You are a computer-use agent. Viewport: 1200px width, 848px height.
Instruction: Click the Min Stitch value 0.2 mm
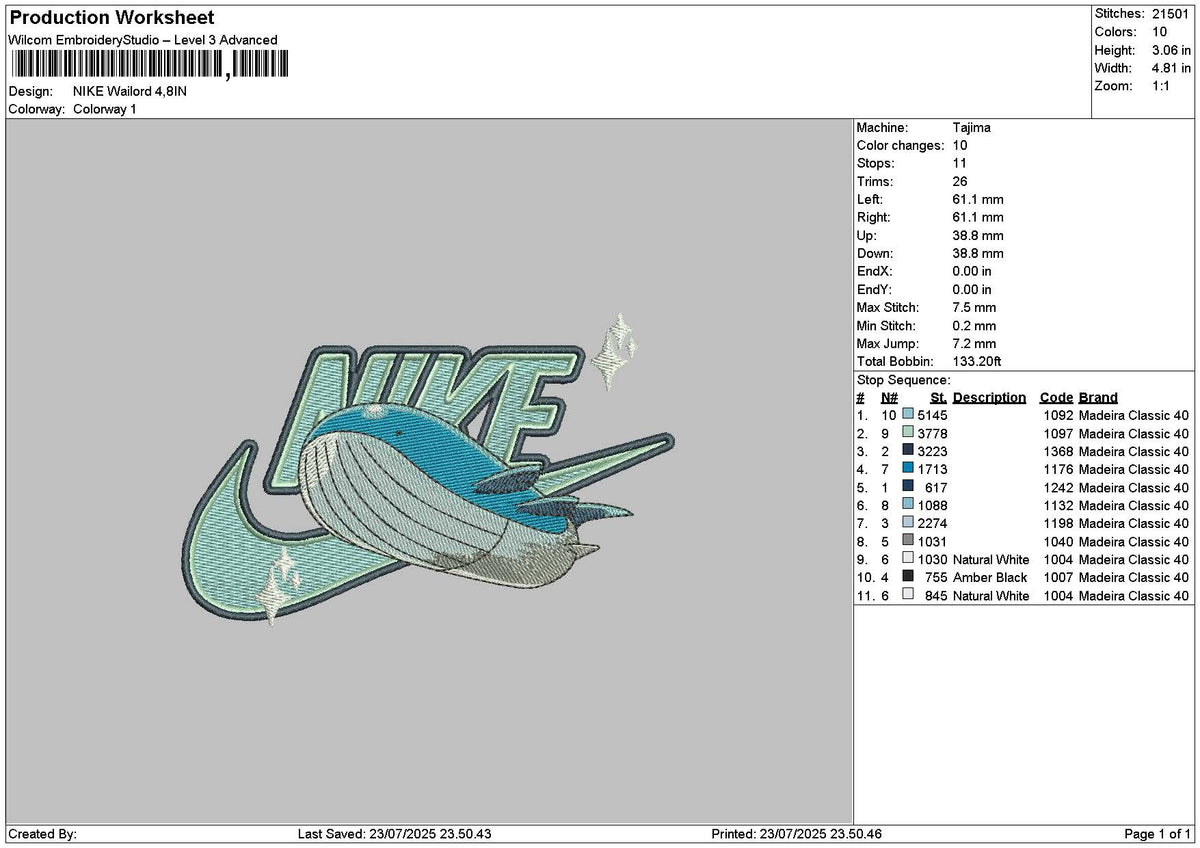tap(975, 326)
